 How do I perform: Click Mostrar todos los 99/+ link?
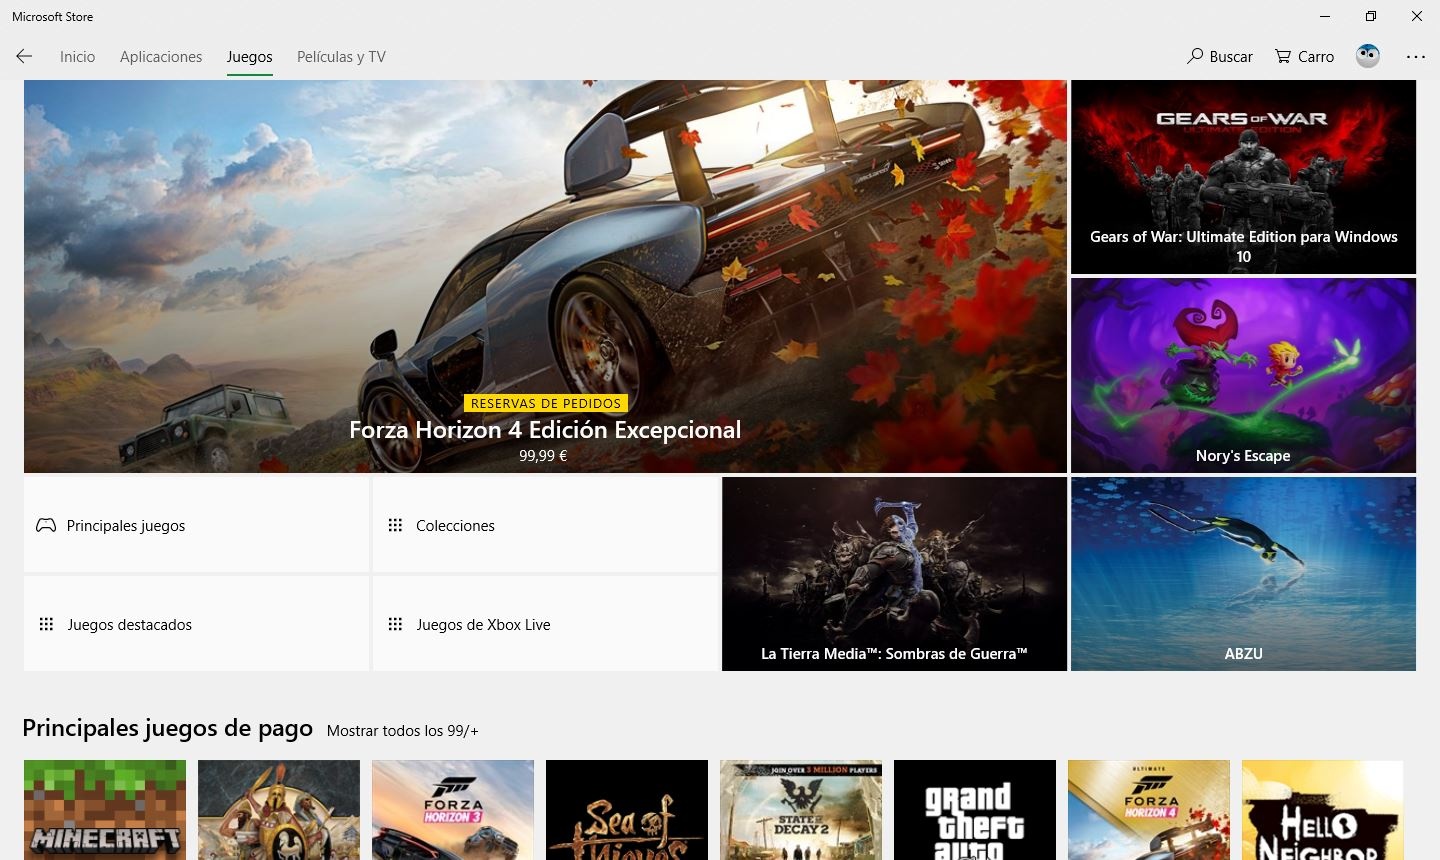(403, 731)
